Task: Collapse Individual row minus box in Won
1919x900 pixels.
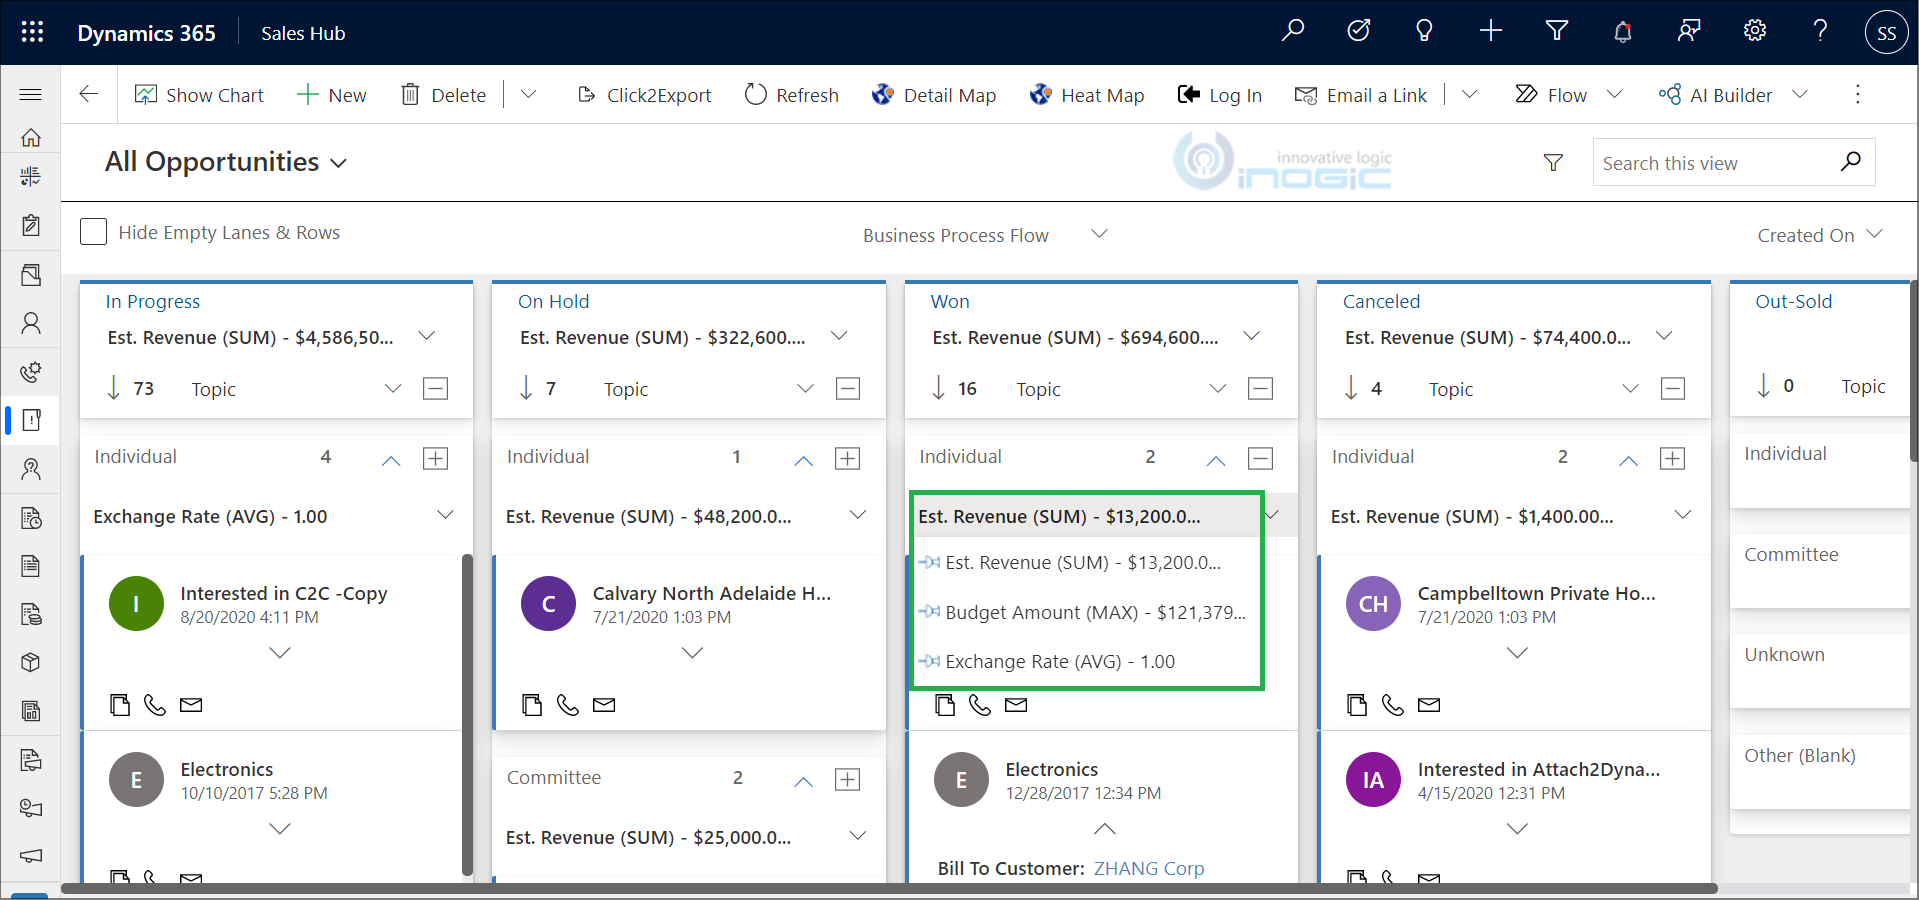Action: click(x=1261, y=458)
